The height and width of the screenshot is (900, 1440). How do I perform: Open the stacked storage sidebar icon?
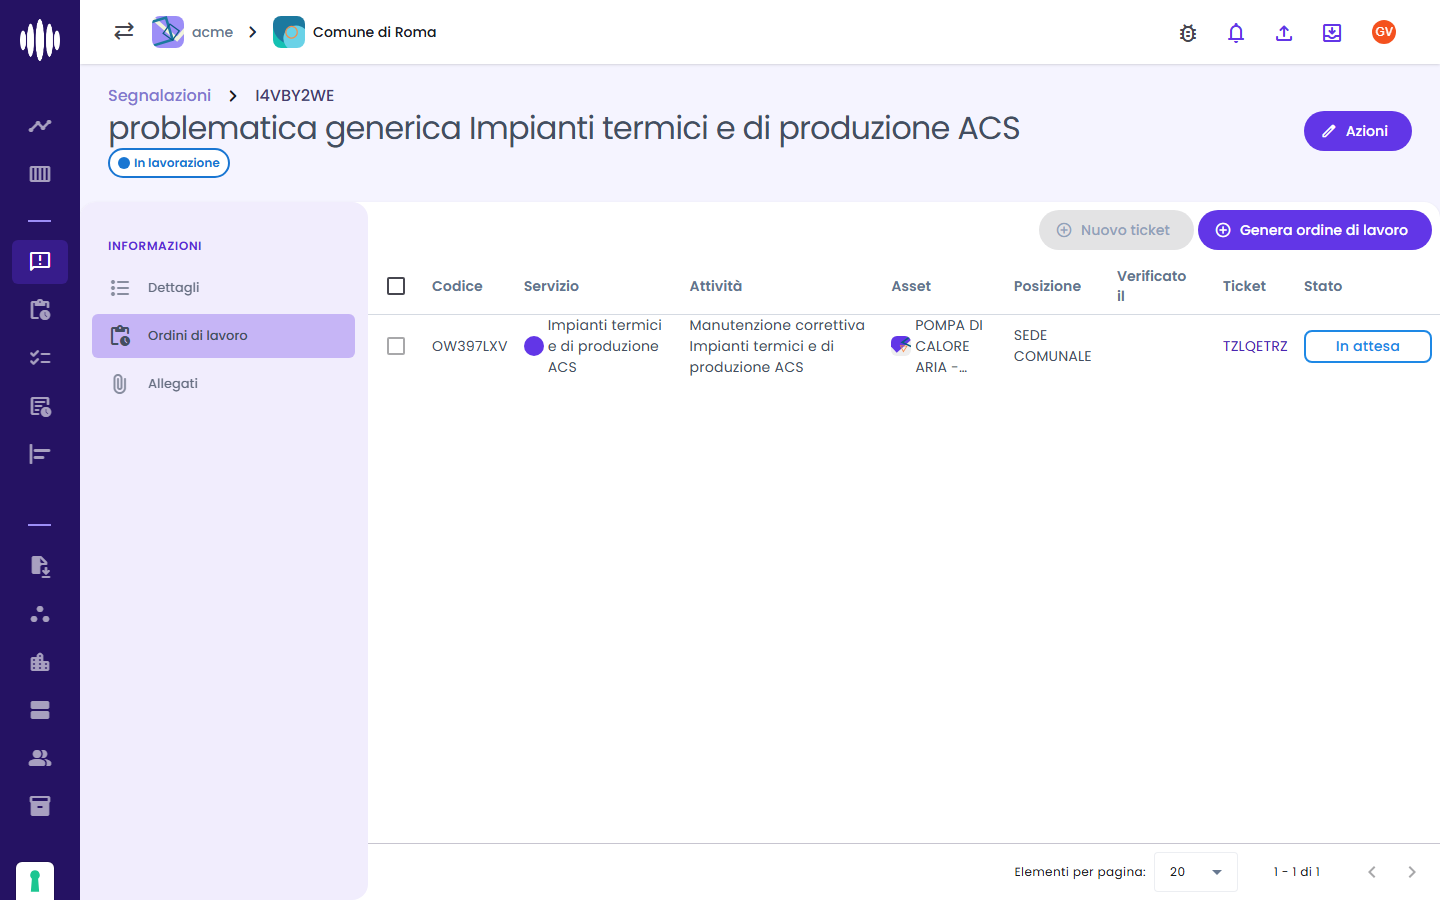[40, 710]
